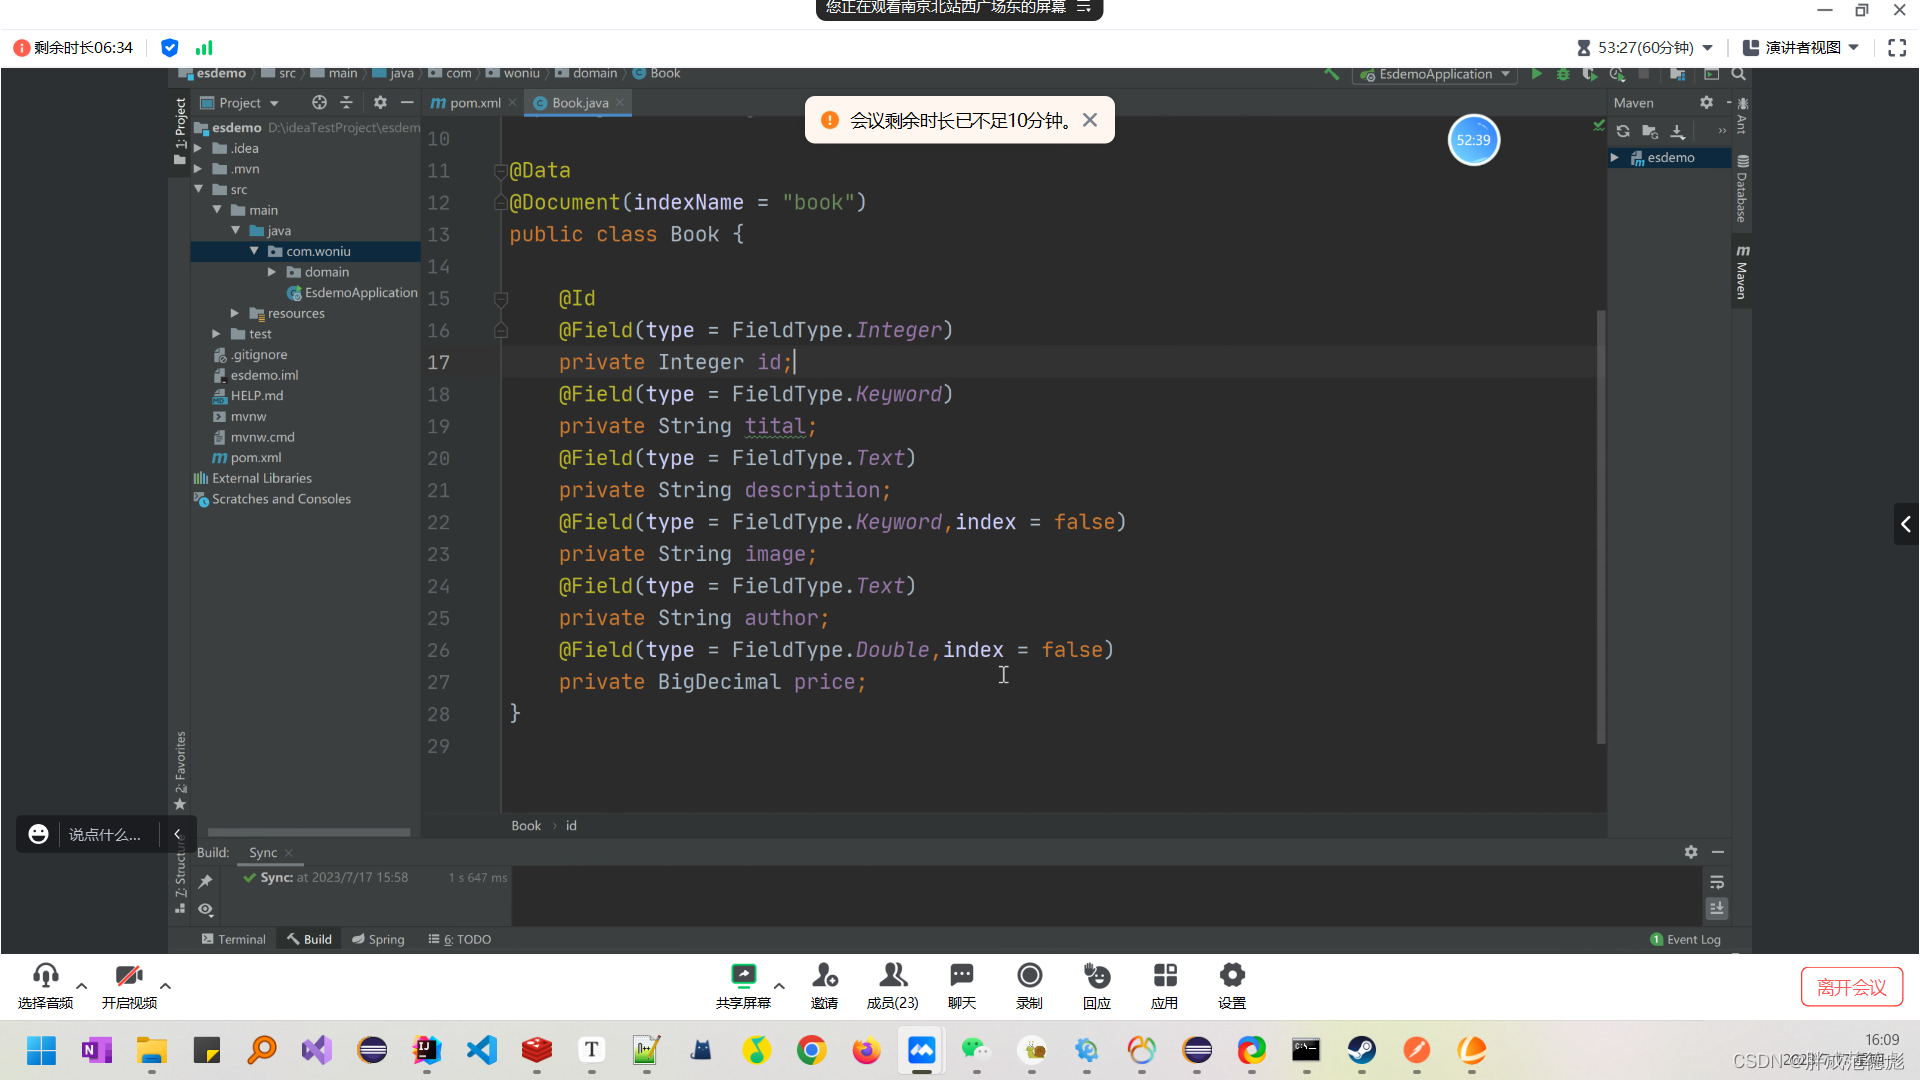Open EsdemoApplication run configuration dropdown

coord(1436,74)
